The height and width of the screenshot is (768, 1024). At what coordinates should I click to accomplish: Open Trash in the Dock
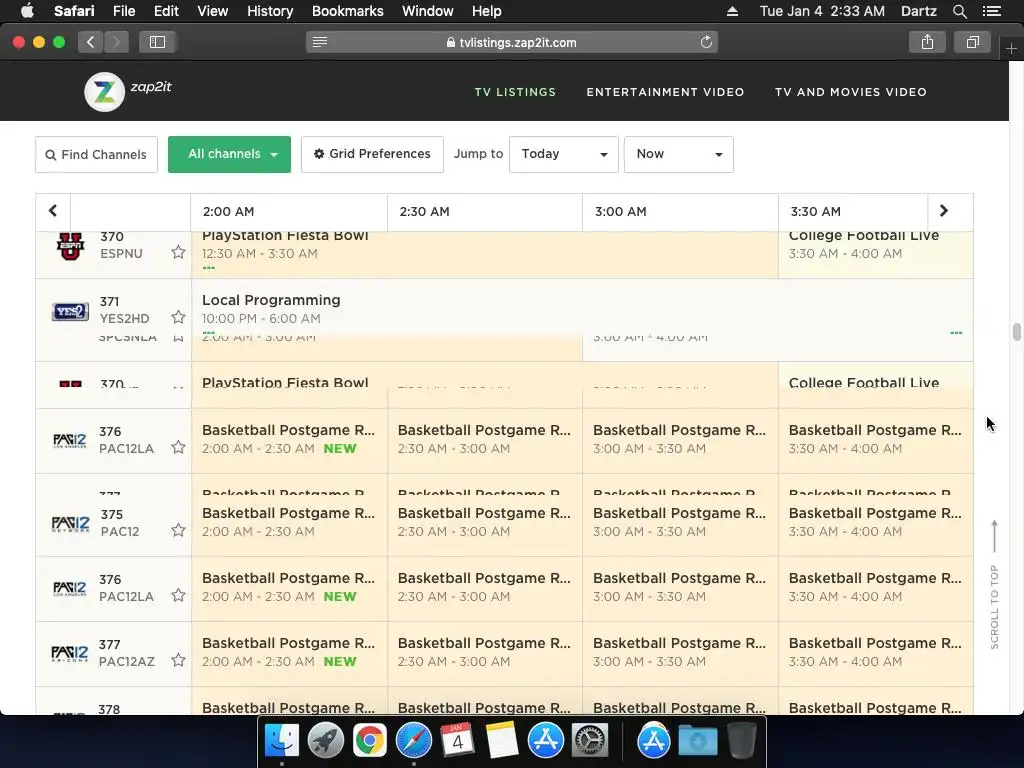[742, 741]
